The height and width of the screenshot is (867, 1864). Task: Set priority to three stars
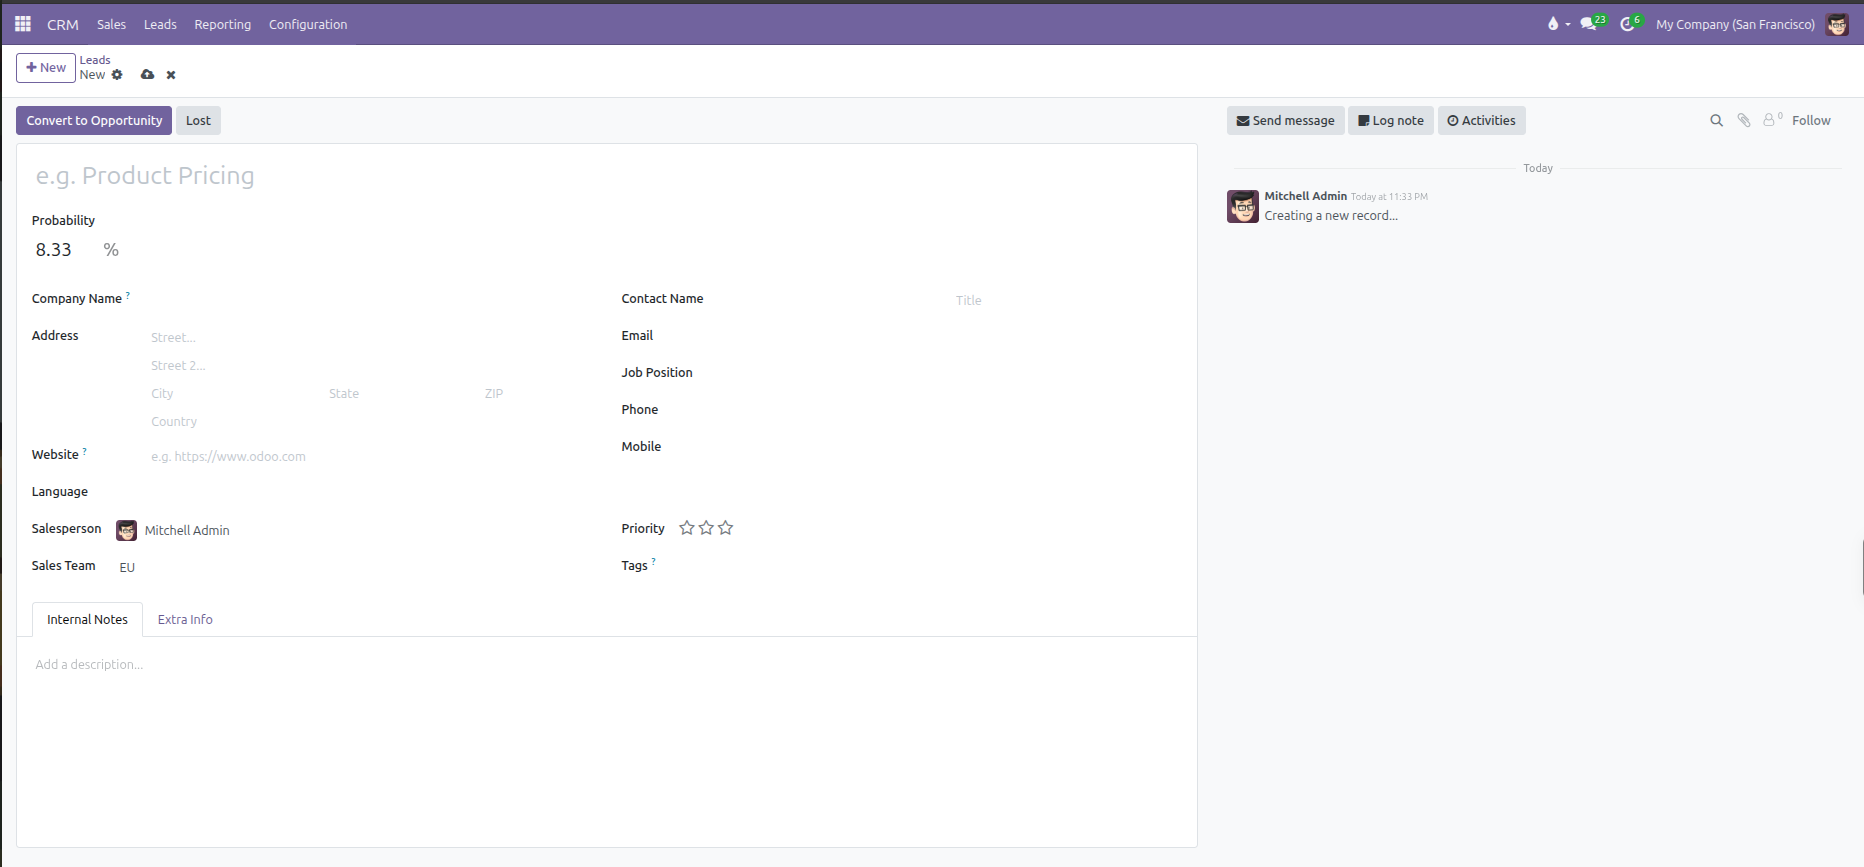(726, 528)
